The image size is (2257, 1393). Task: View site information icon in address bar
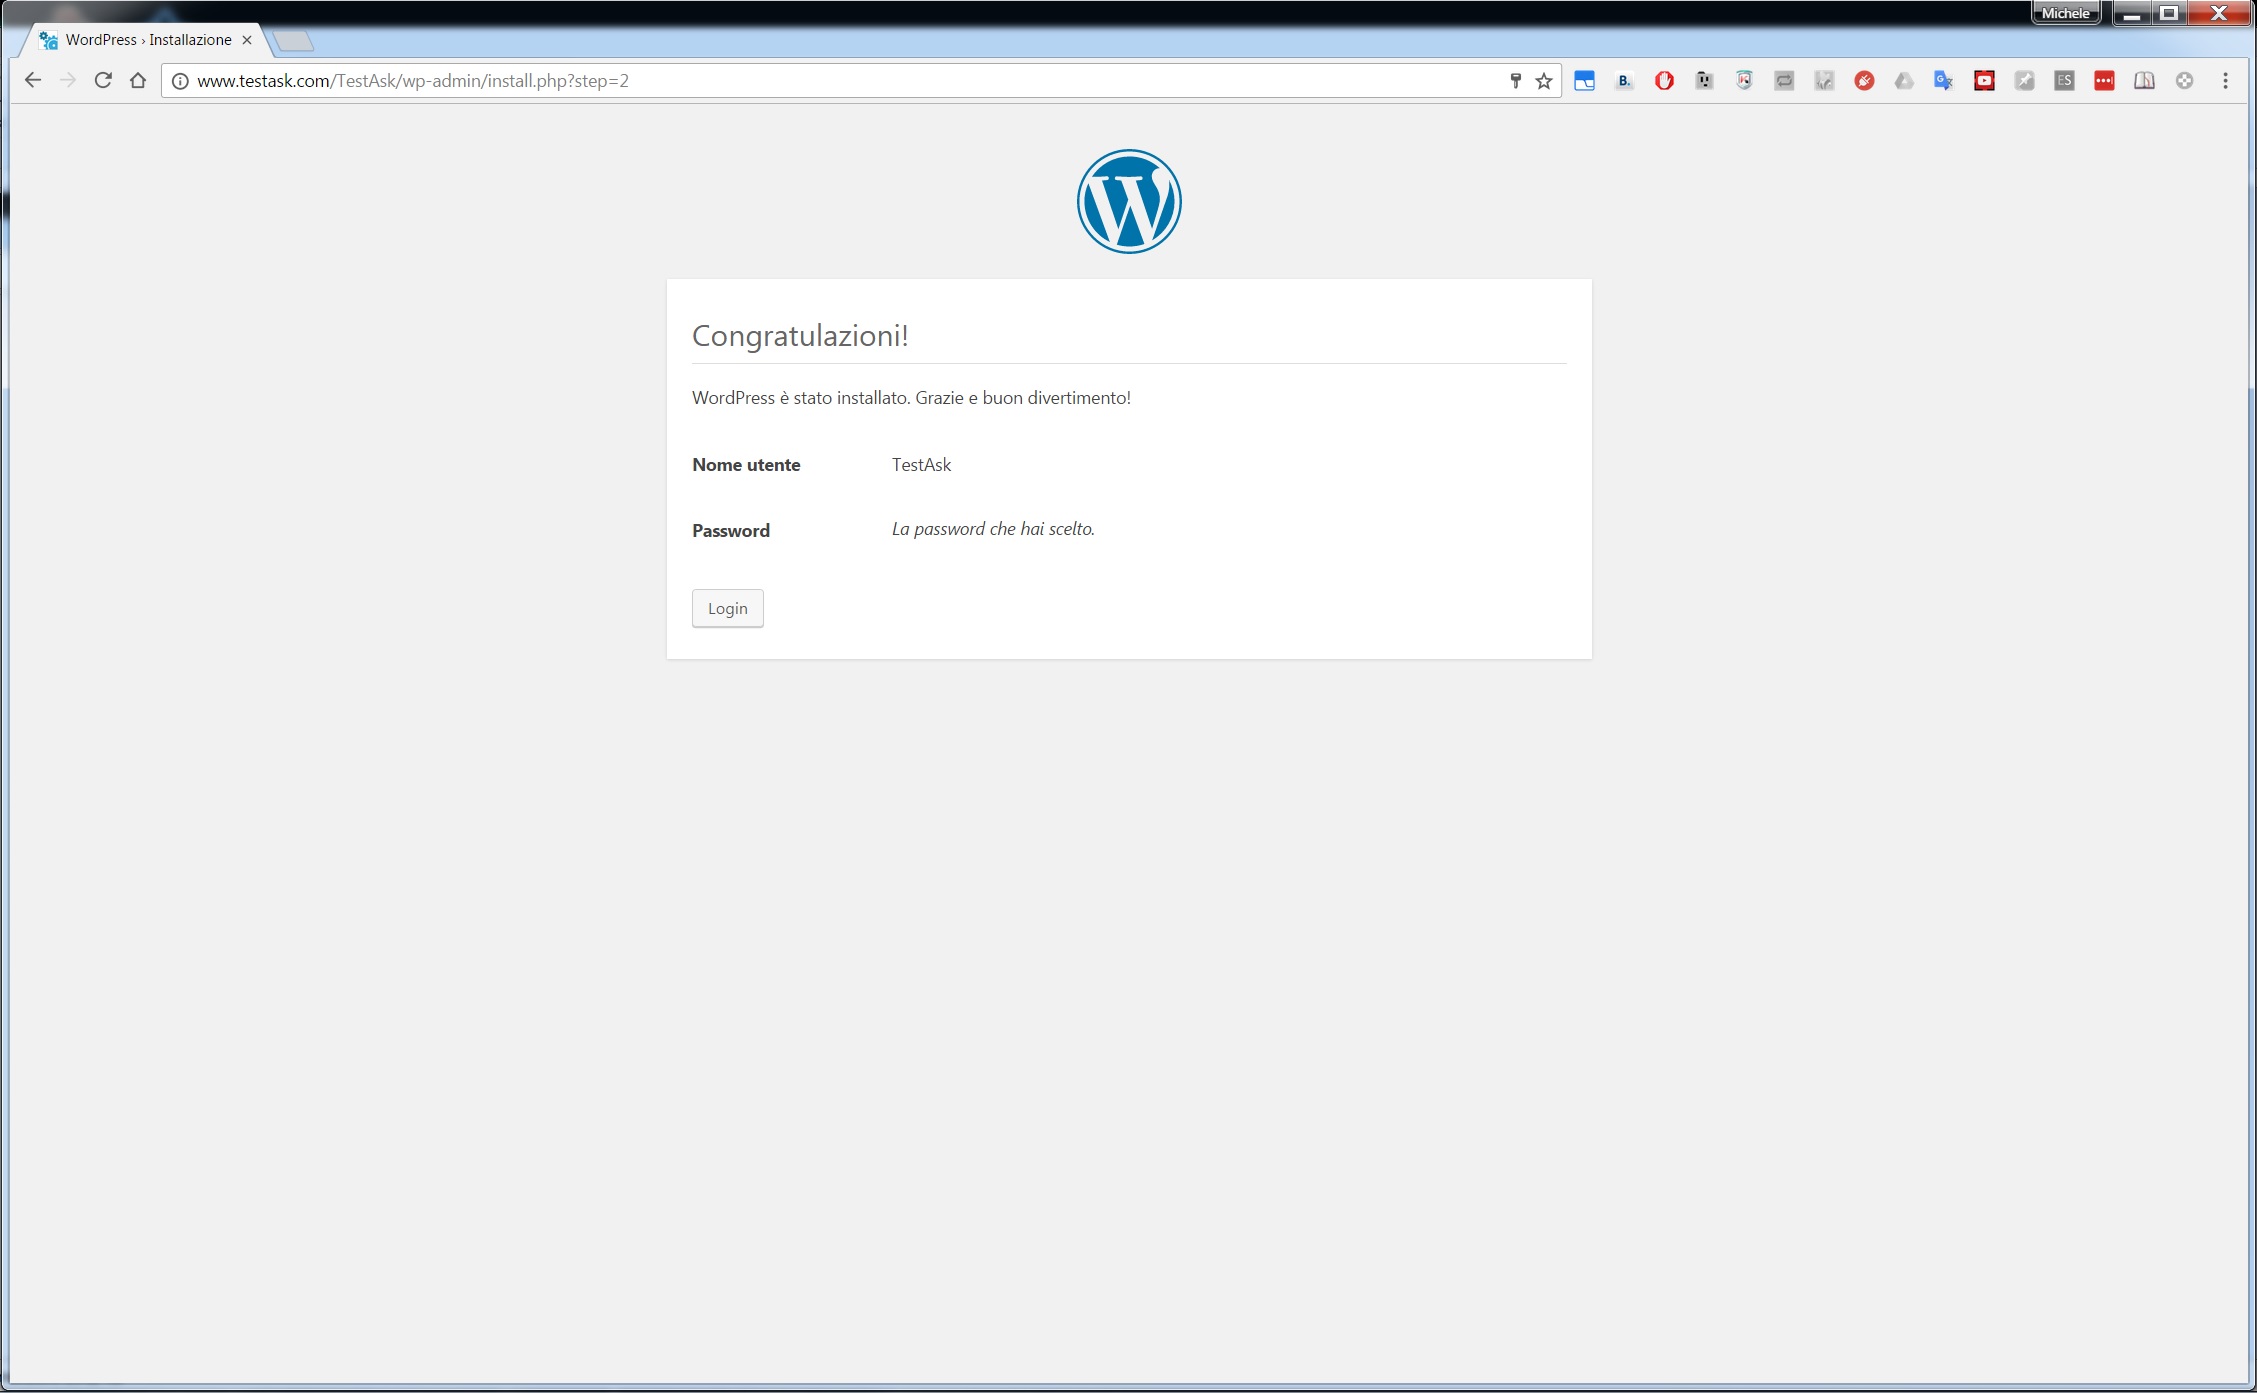click(180, 81)
